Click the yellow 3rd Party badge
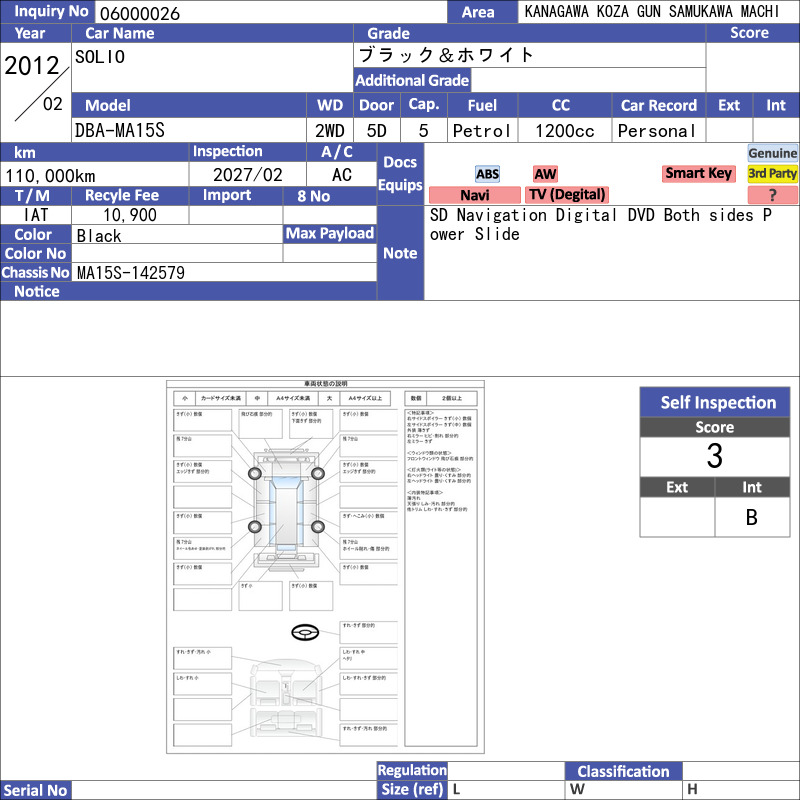This screenshot has width=800, height=800. [772, 173]
